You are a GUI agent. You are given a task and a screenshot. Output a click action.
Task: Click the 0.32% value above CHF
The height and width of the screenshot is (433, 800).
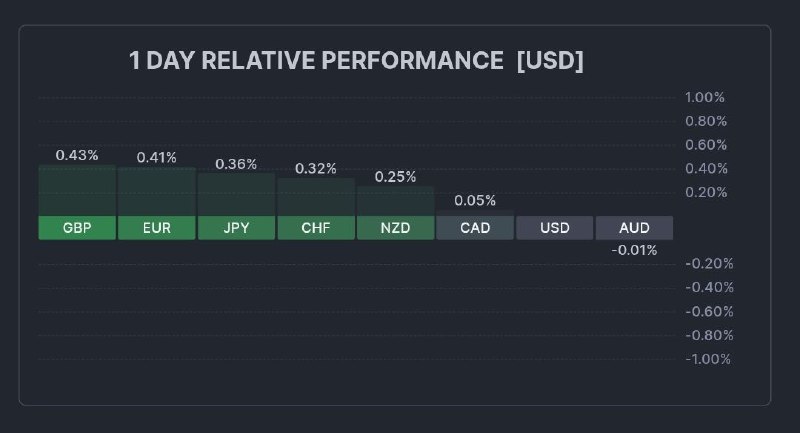click(316, 168)
